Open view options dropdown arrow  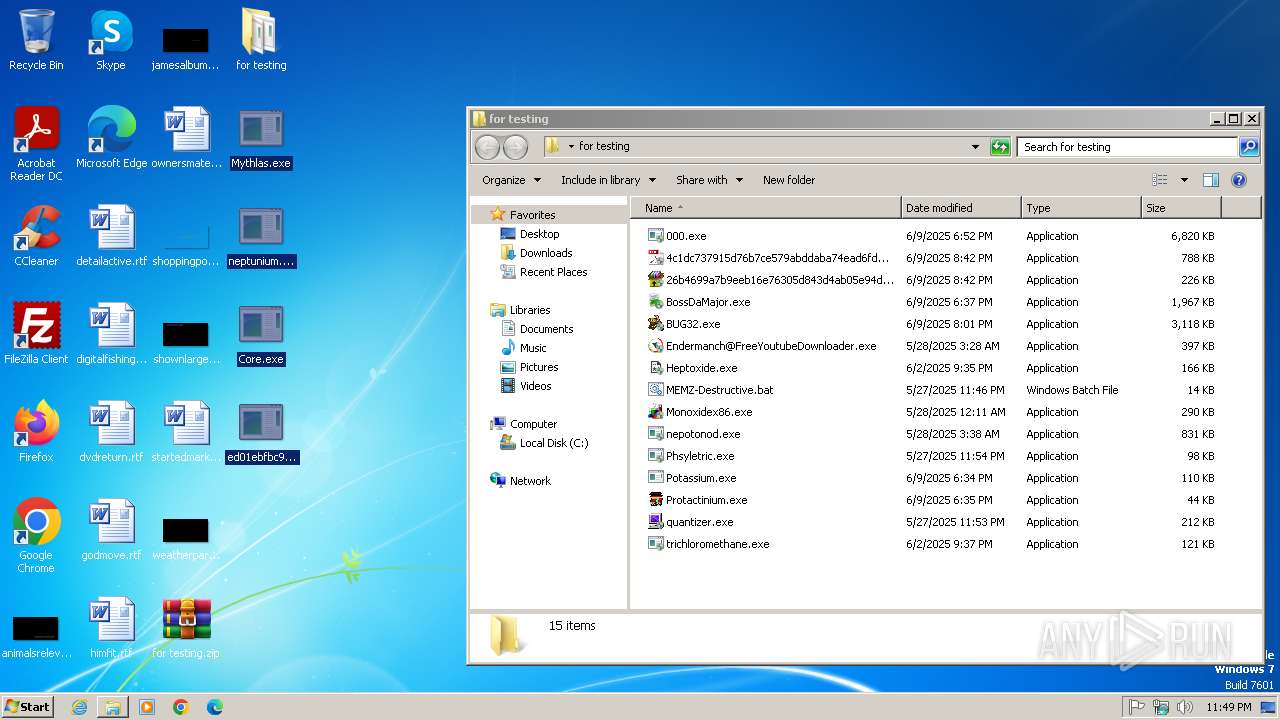click(1184, 180)
